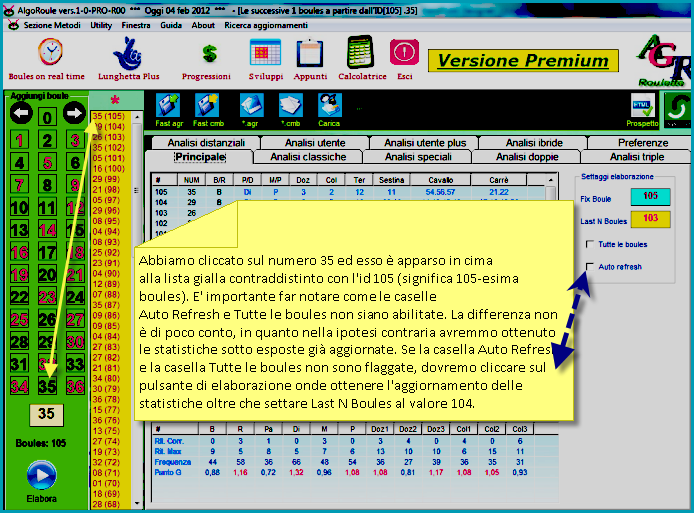Open the Prospetto HTML report icon
Image resolution: width=694 pixels, height=513 pixels.
pyautogui.click(x=642, y=106)
